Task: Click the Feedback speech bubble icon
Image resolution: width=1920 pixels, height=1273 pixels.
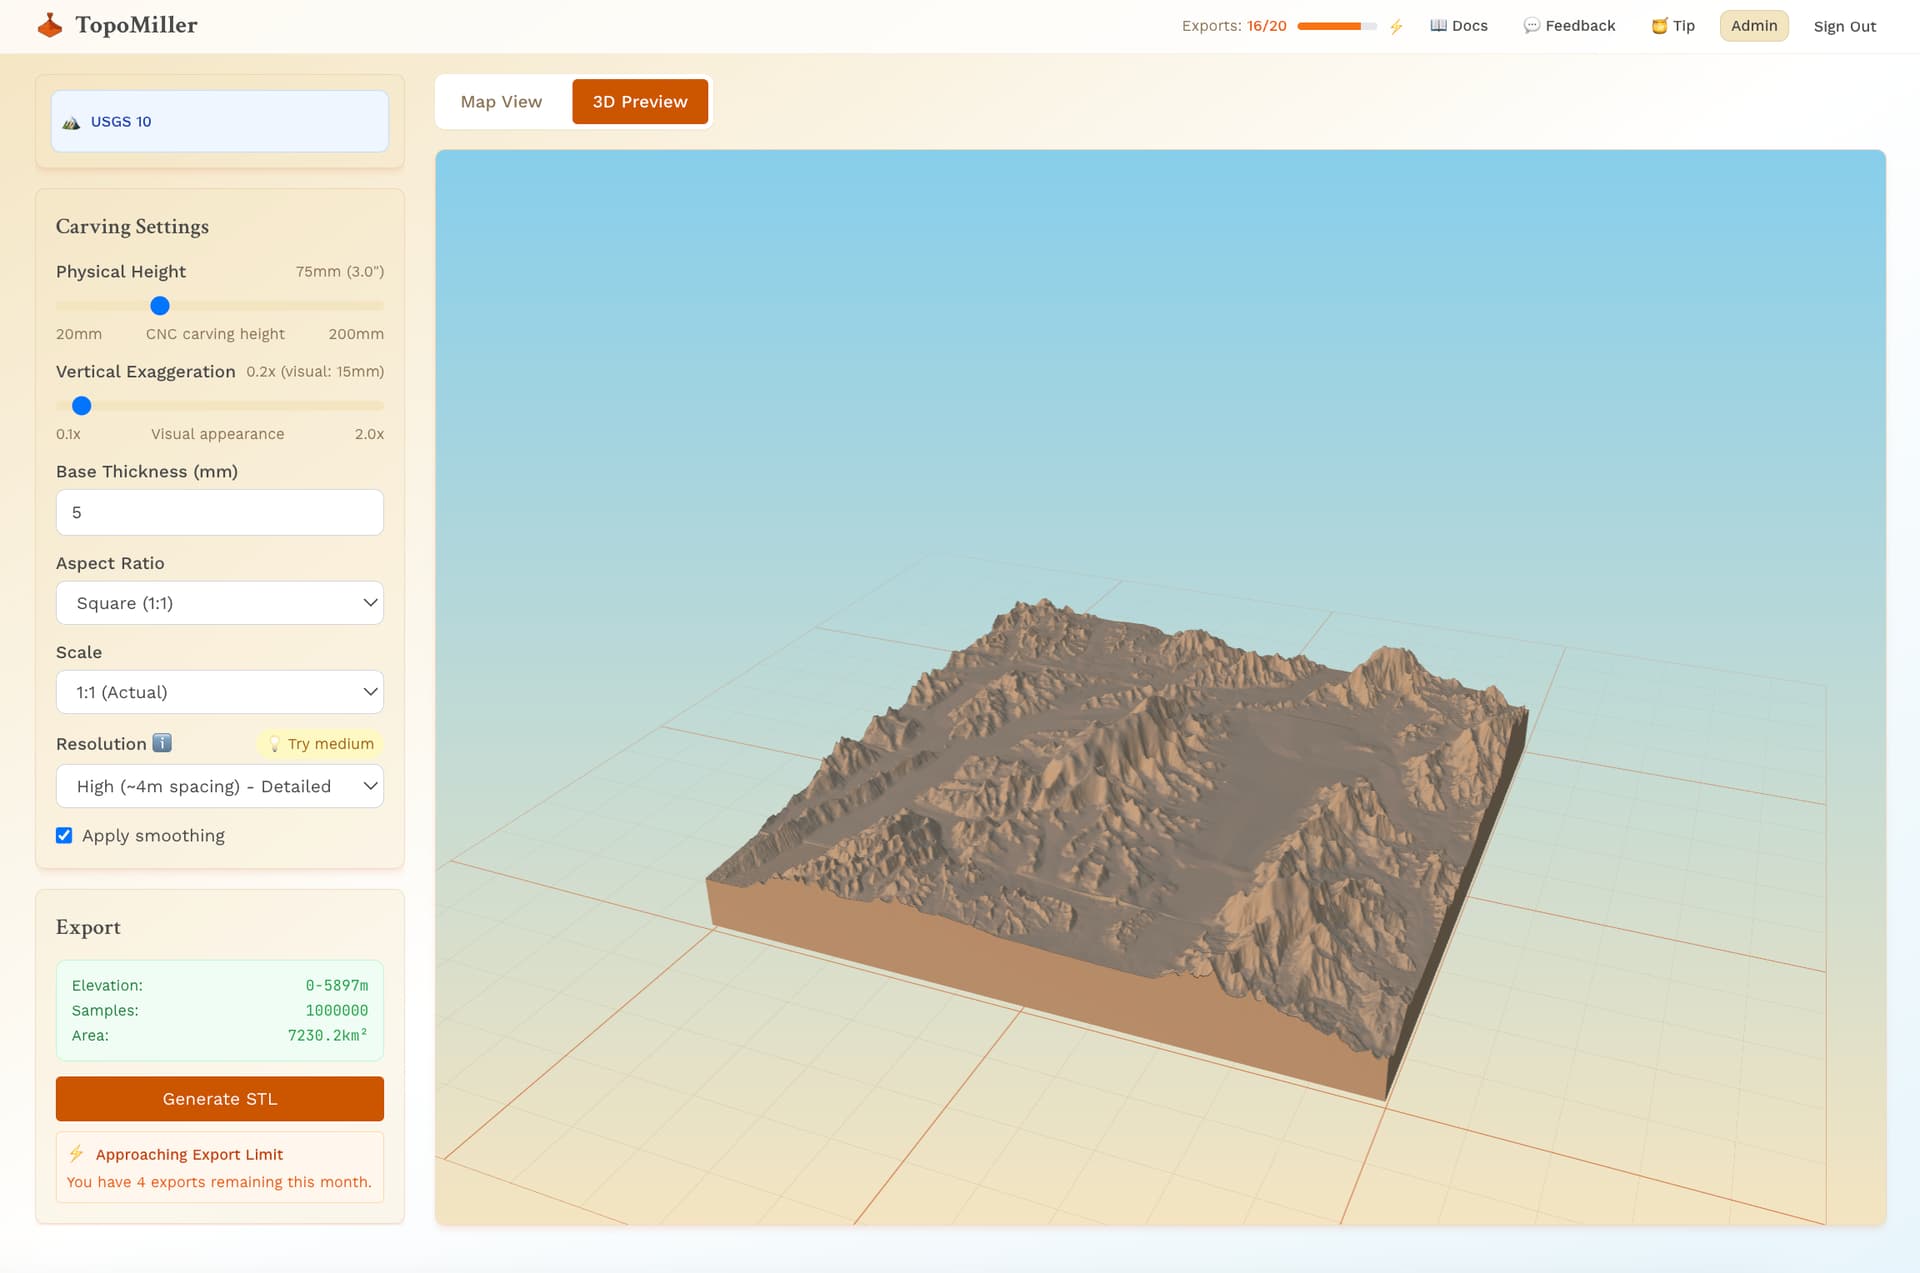Action: 1531,26
